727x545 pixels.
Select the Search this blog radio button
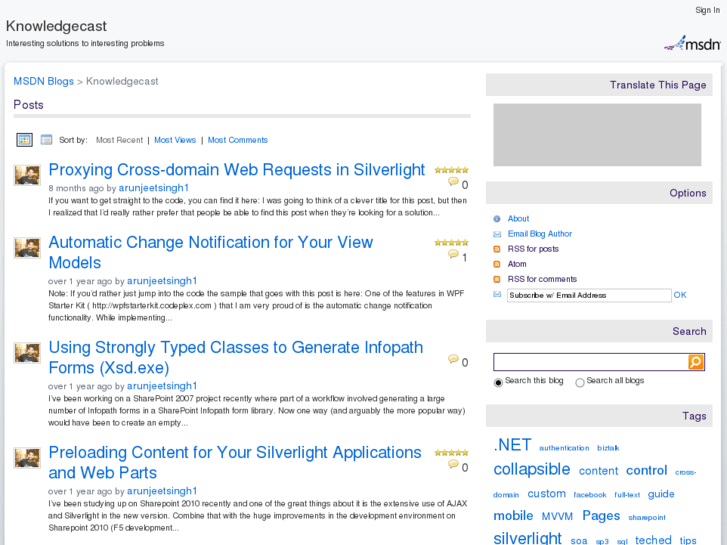point(498,382)
